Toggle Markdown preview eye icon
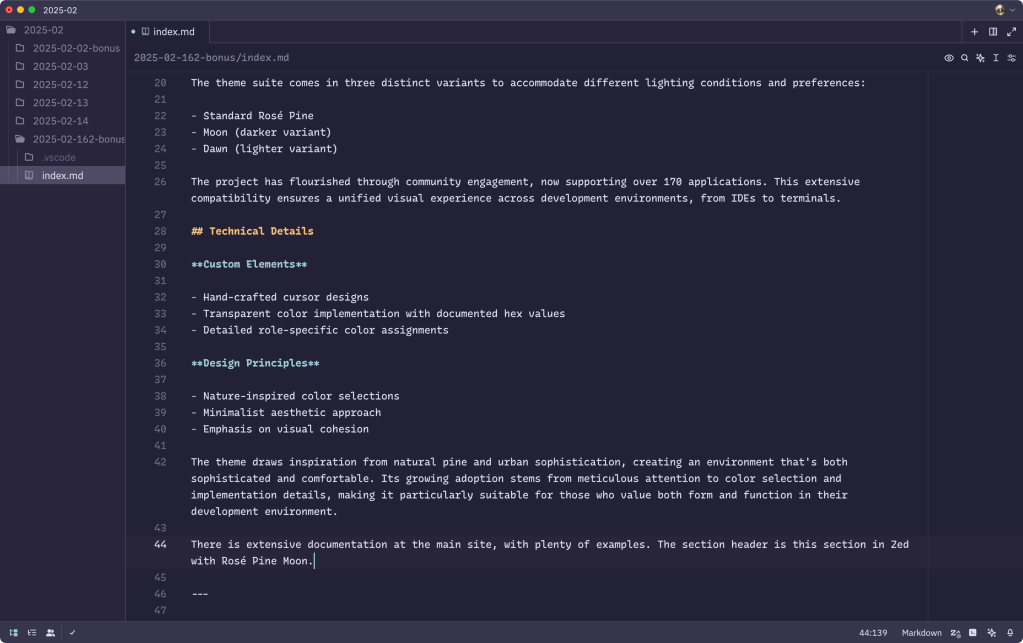 (948, 58)
